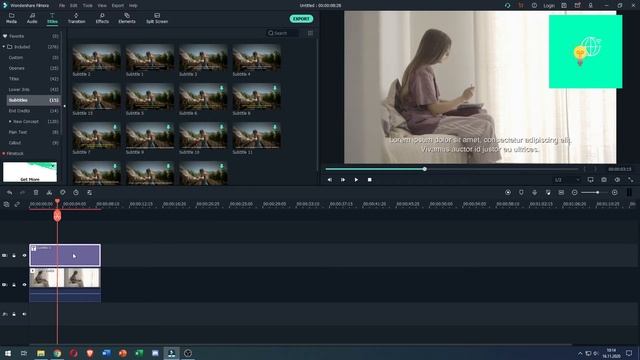The image size is (640, 360).
Task: Switch to the Transition tab
Action: point(76,18)
